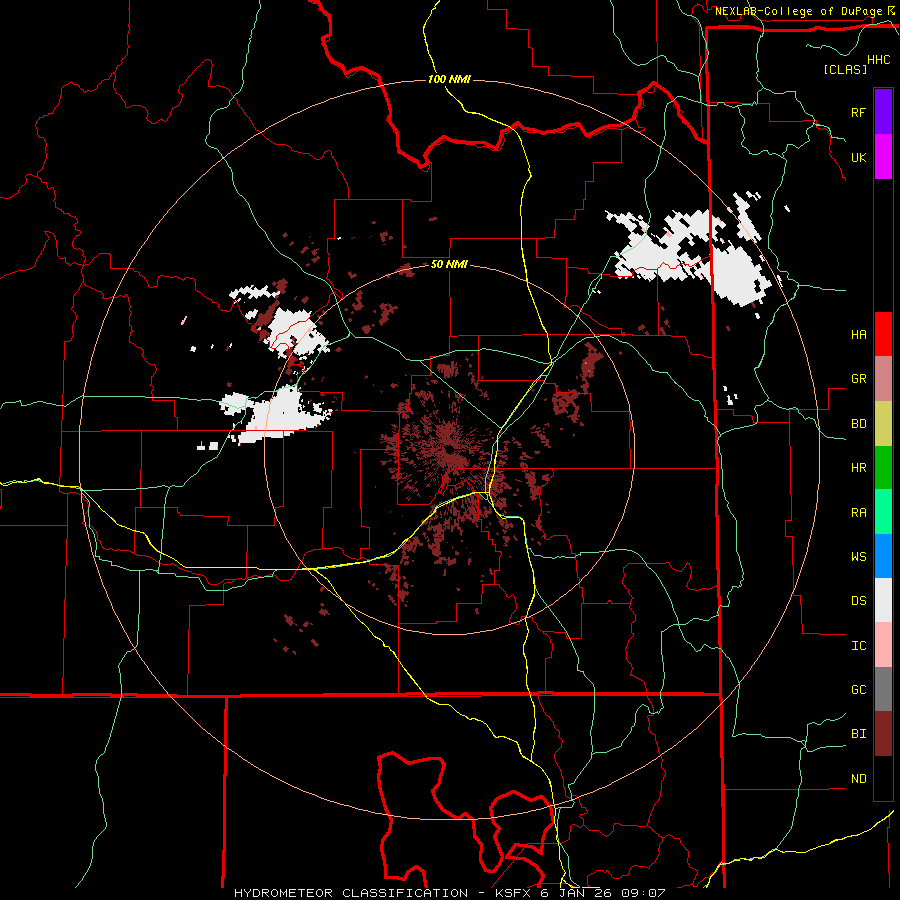This screenshot has width=900, height=900.
Task: Select the BD yellow legend swatch
Action: 883,424
